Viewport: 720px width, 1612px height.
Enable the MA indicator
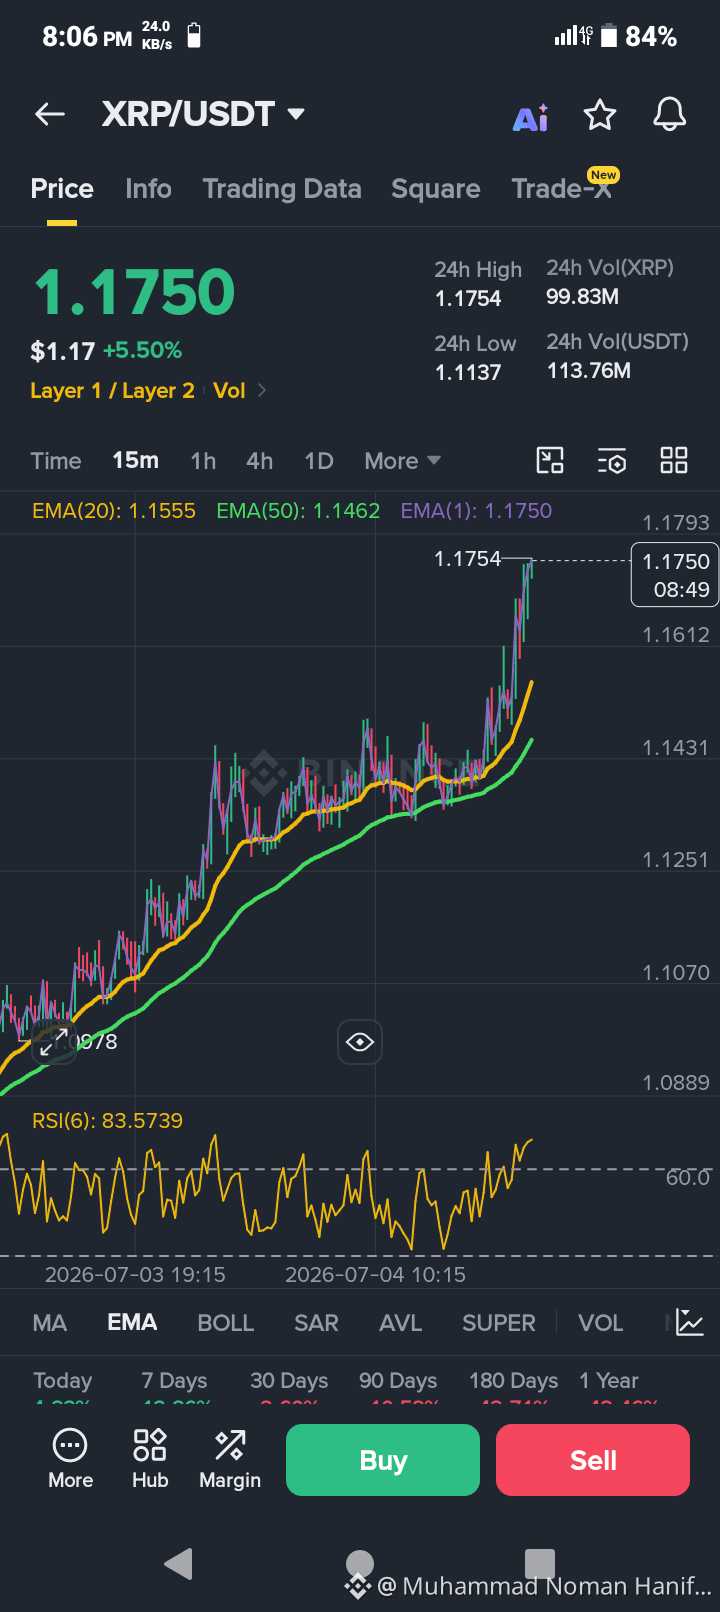tap(50, 1323)
